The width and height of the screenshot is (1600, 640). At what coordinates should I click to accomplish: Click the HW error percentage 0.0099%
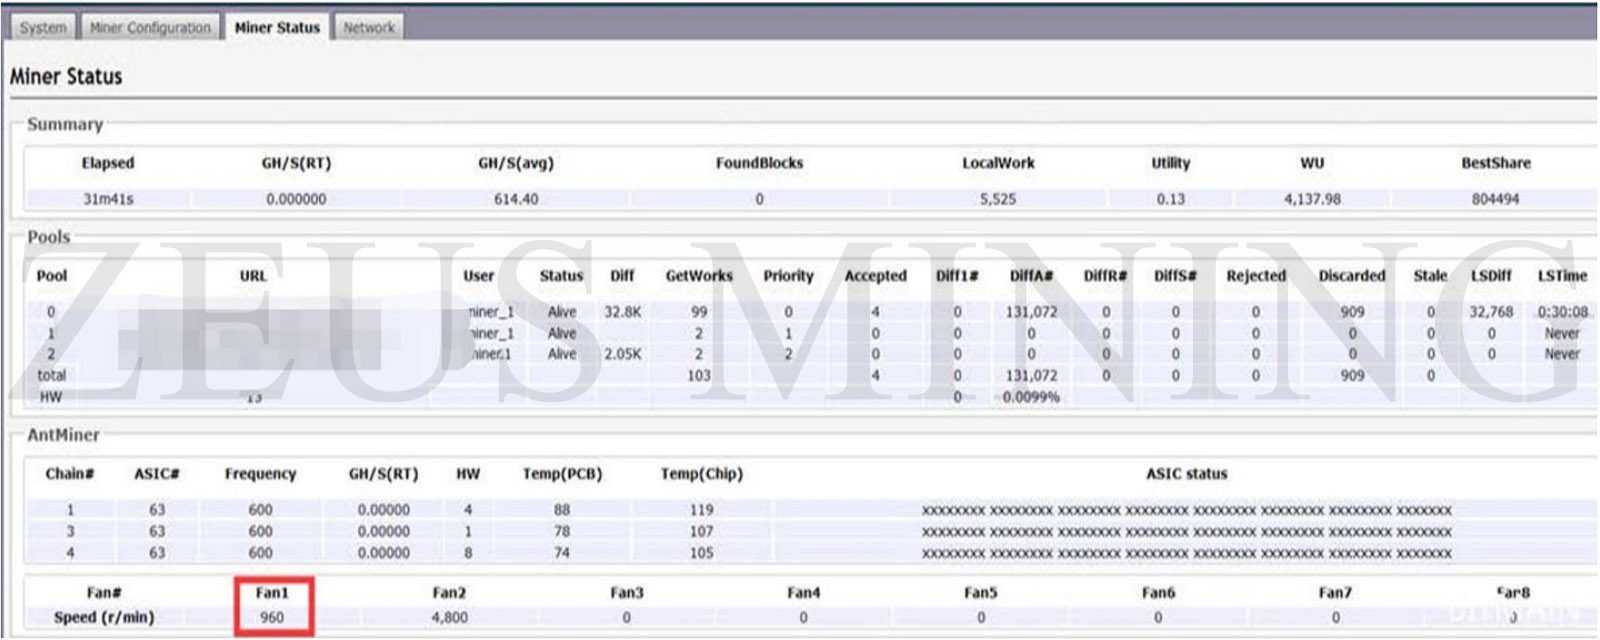(x=1031, y=397)
